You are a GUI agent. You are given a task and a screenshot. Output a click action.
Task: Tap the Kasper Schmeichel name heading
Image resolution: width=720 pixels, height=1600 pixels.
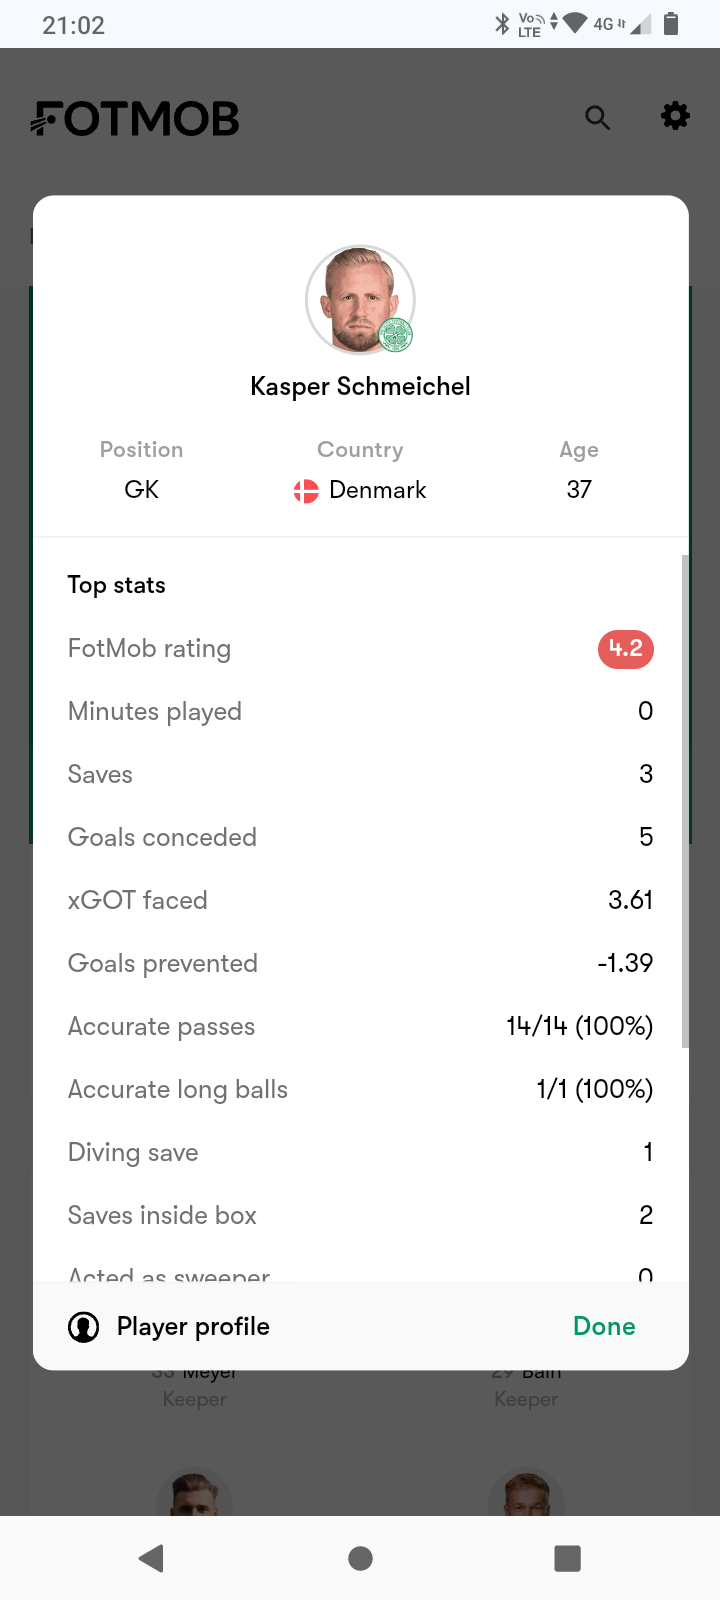point(360,387)
